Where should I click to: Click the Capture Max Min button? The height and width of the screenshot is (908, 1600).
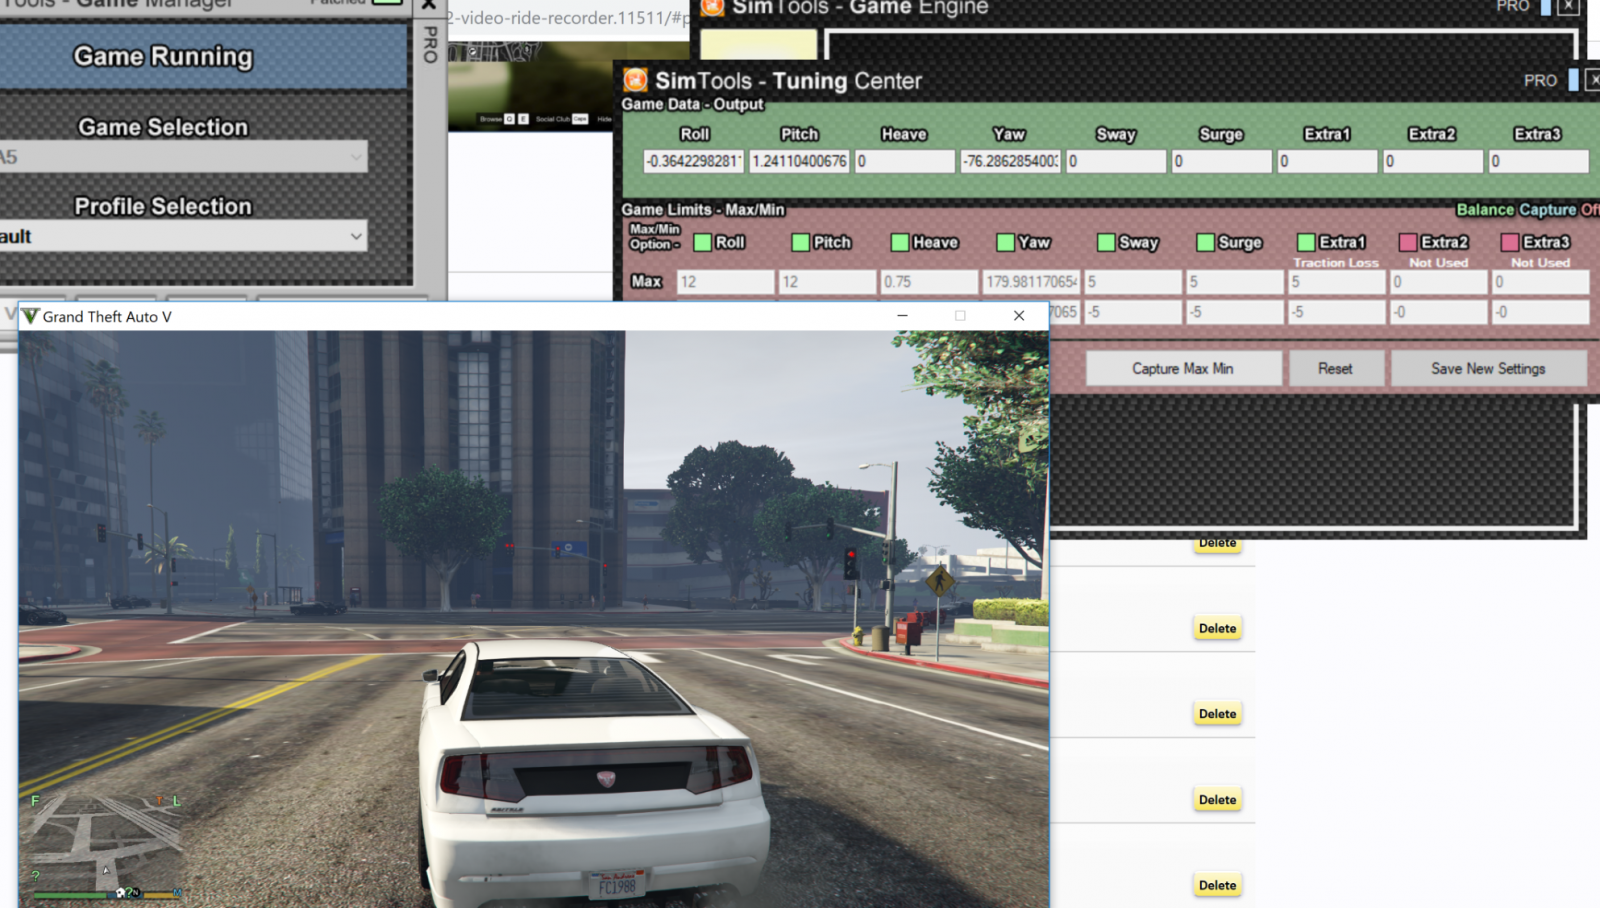1183,368
